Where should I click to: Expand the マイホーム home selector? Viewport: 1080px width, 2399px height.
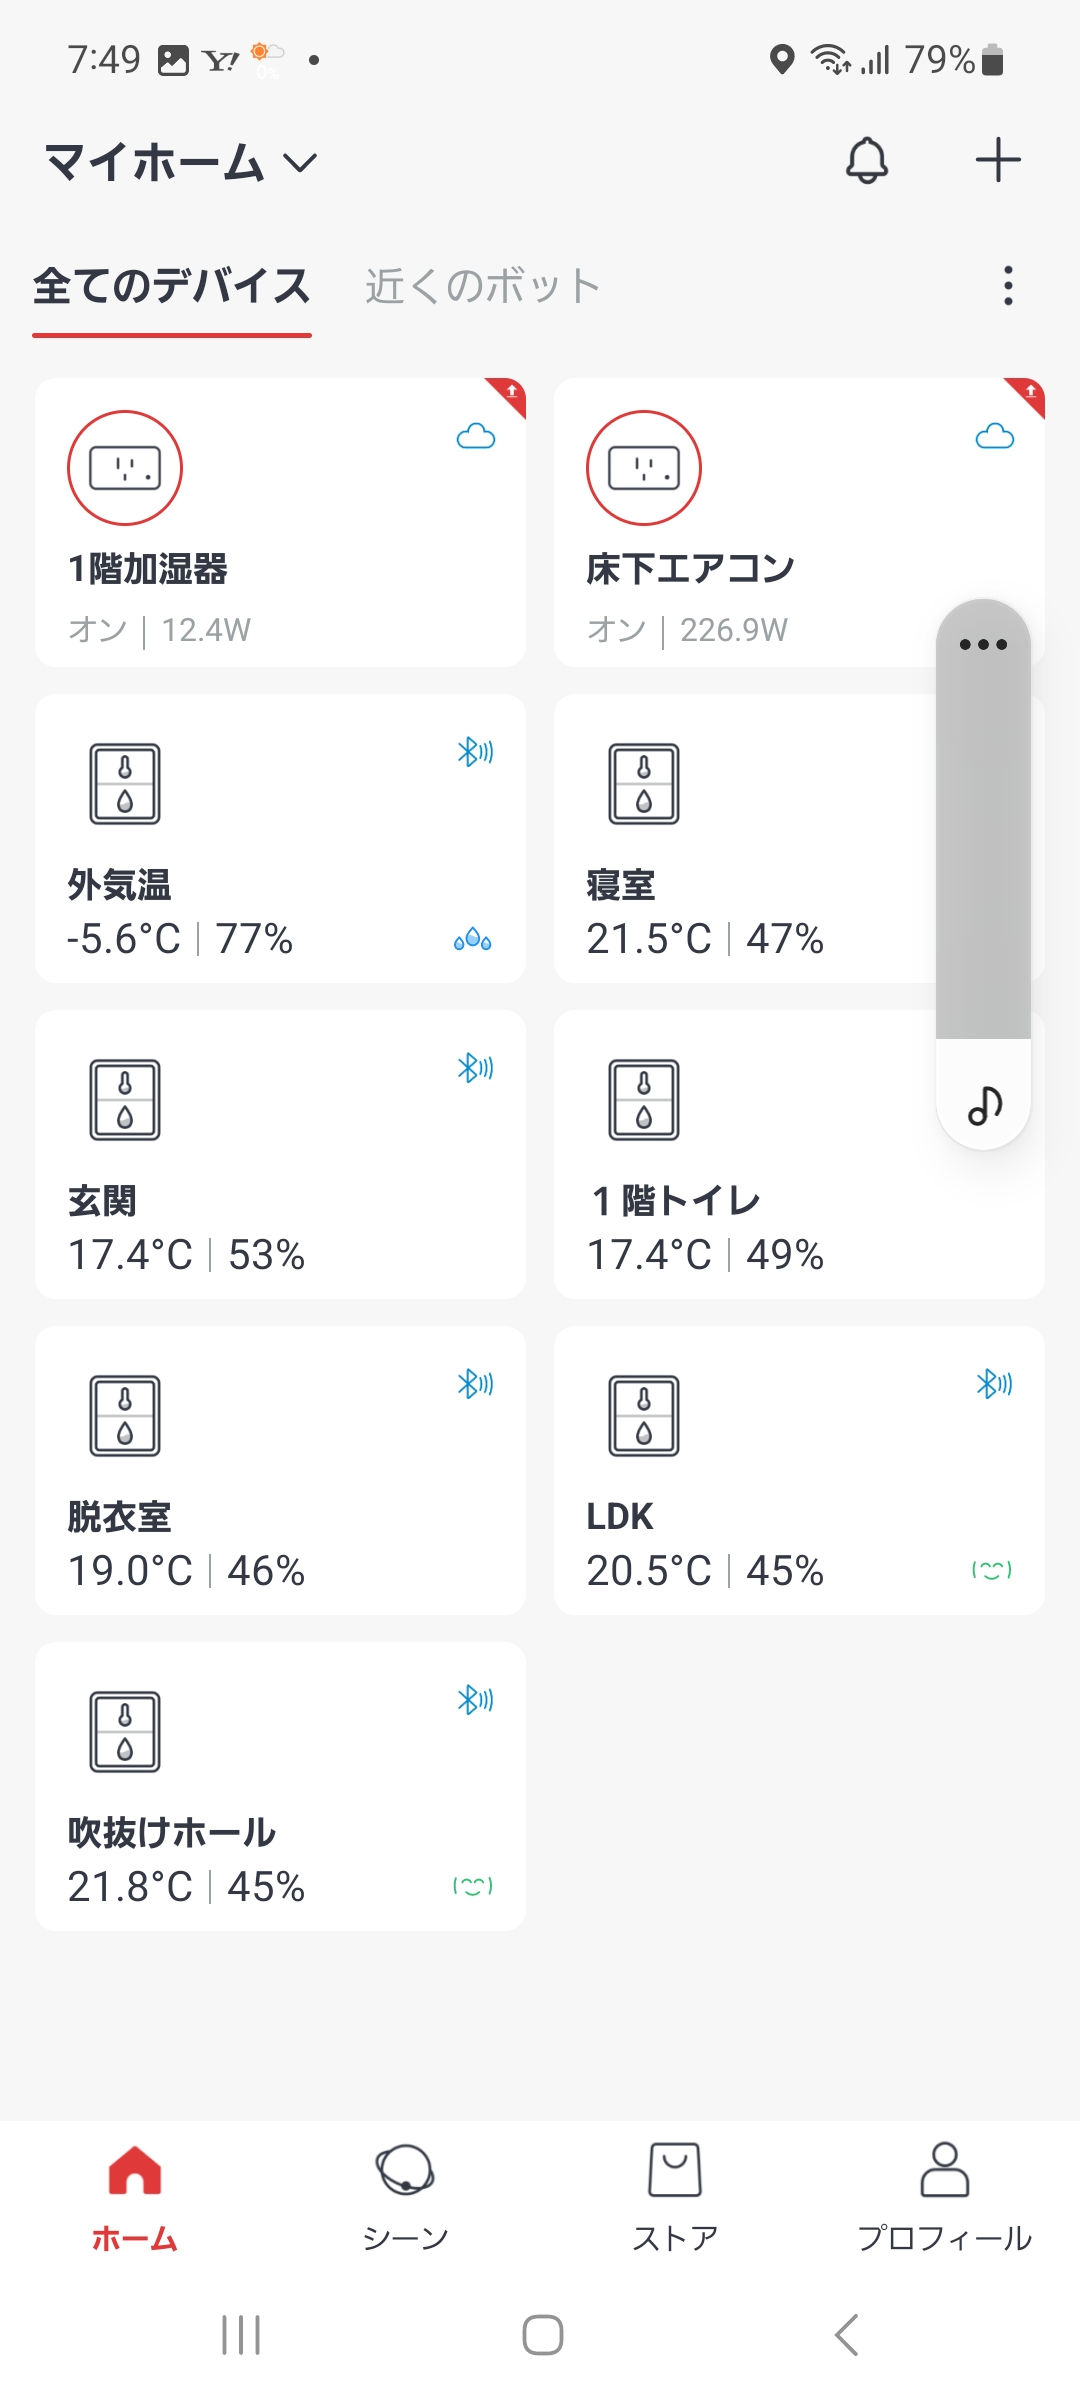click(181, 162)
